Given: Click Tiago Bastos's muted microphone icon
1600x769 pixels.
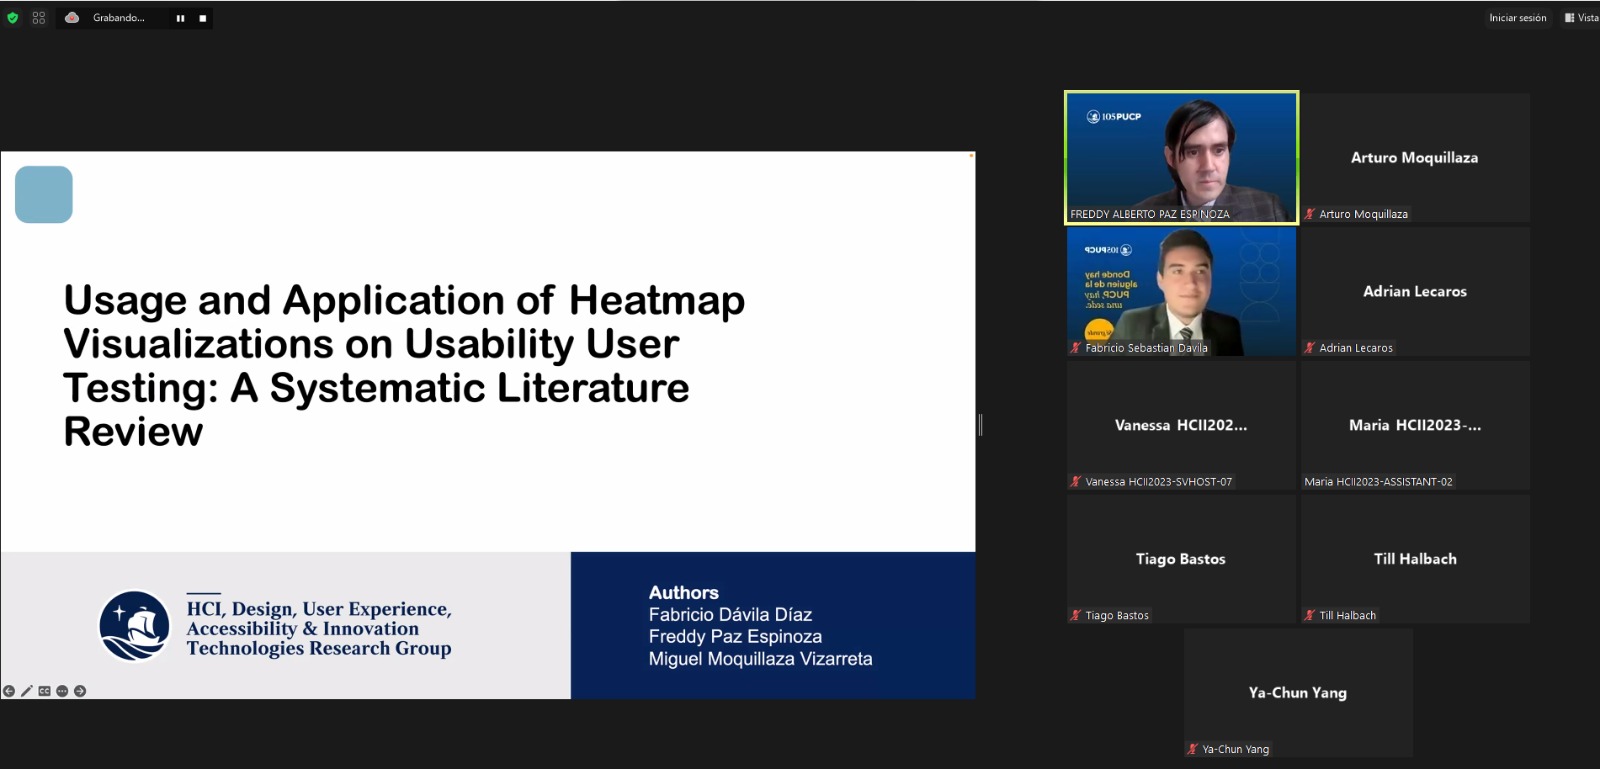Looking at the screenshot, I should coord(1076,615).
